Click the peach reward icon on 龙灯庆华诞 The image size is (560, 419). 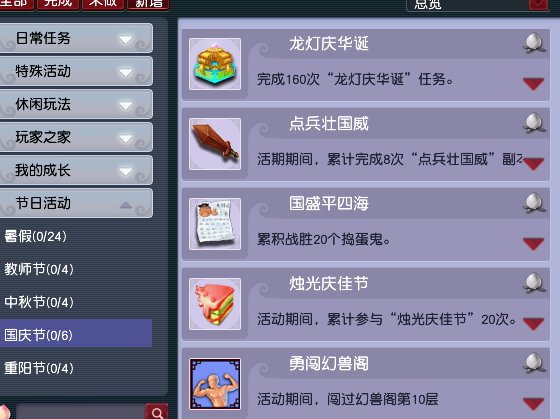(534, 43)
